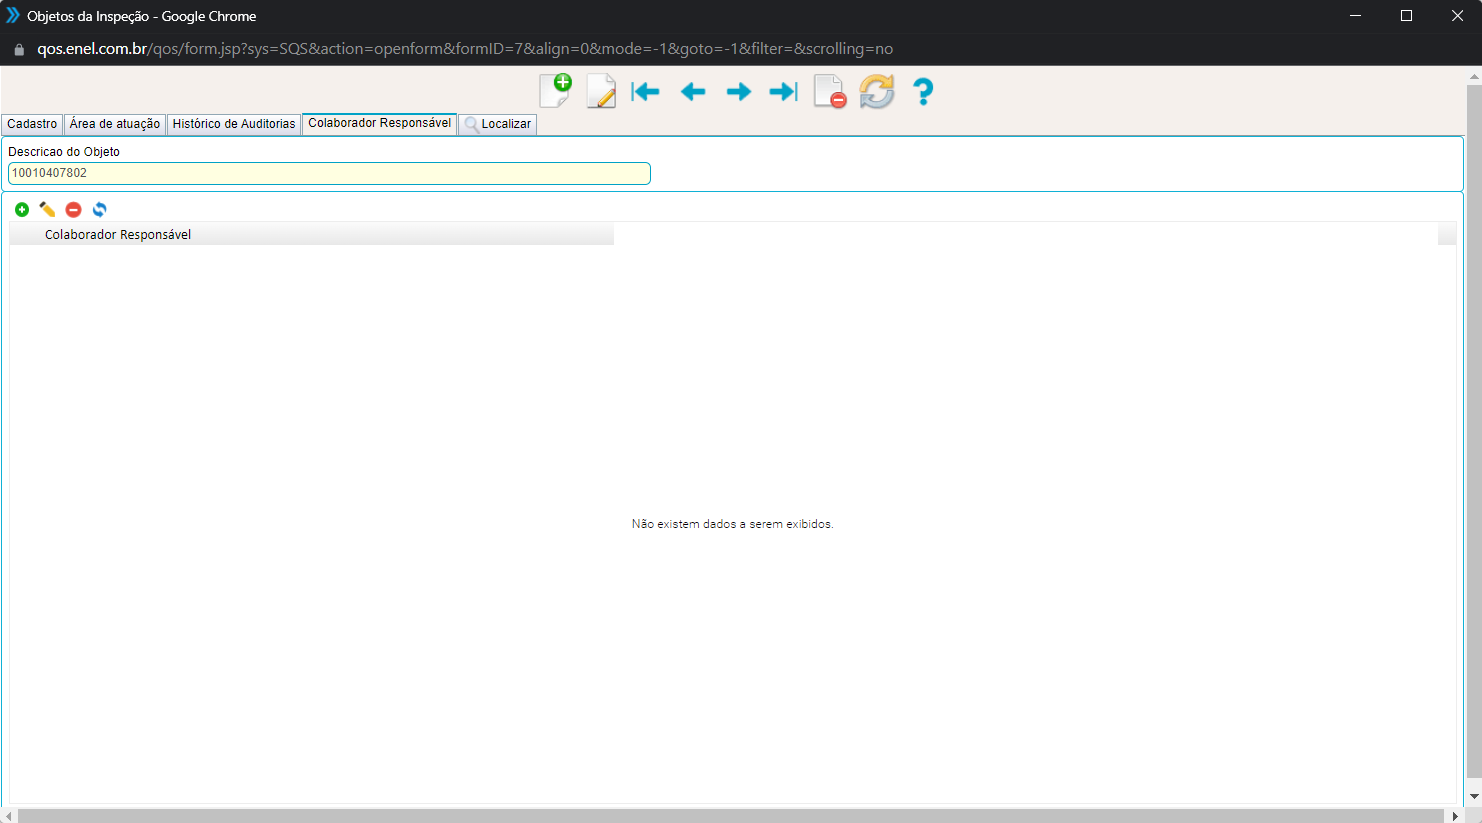Open the Localizar search tab
Viewport: 1482px width, 823px height.
498,124
